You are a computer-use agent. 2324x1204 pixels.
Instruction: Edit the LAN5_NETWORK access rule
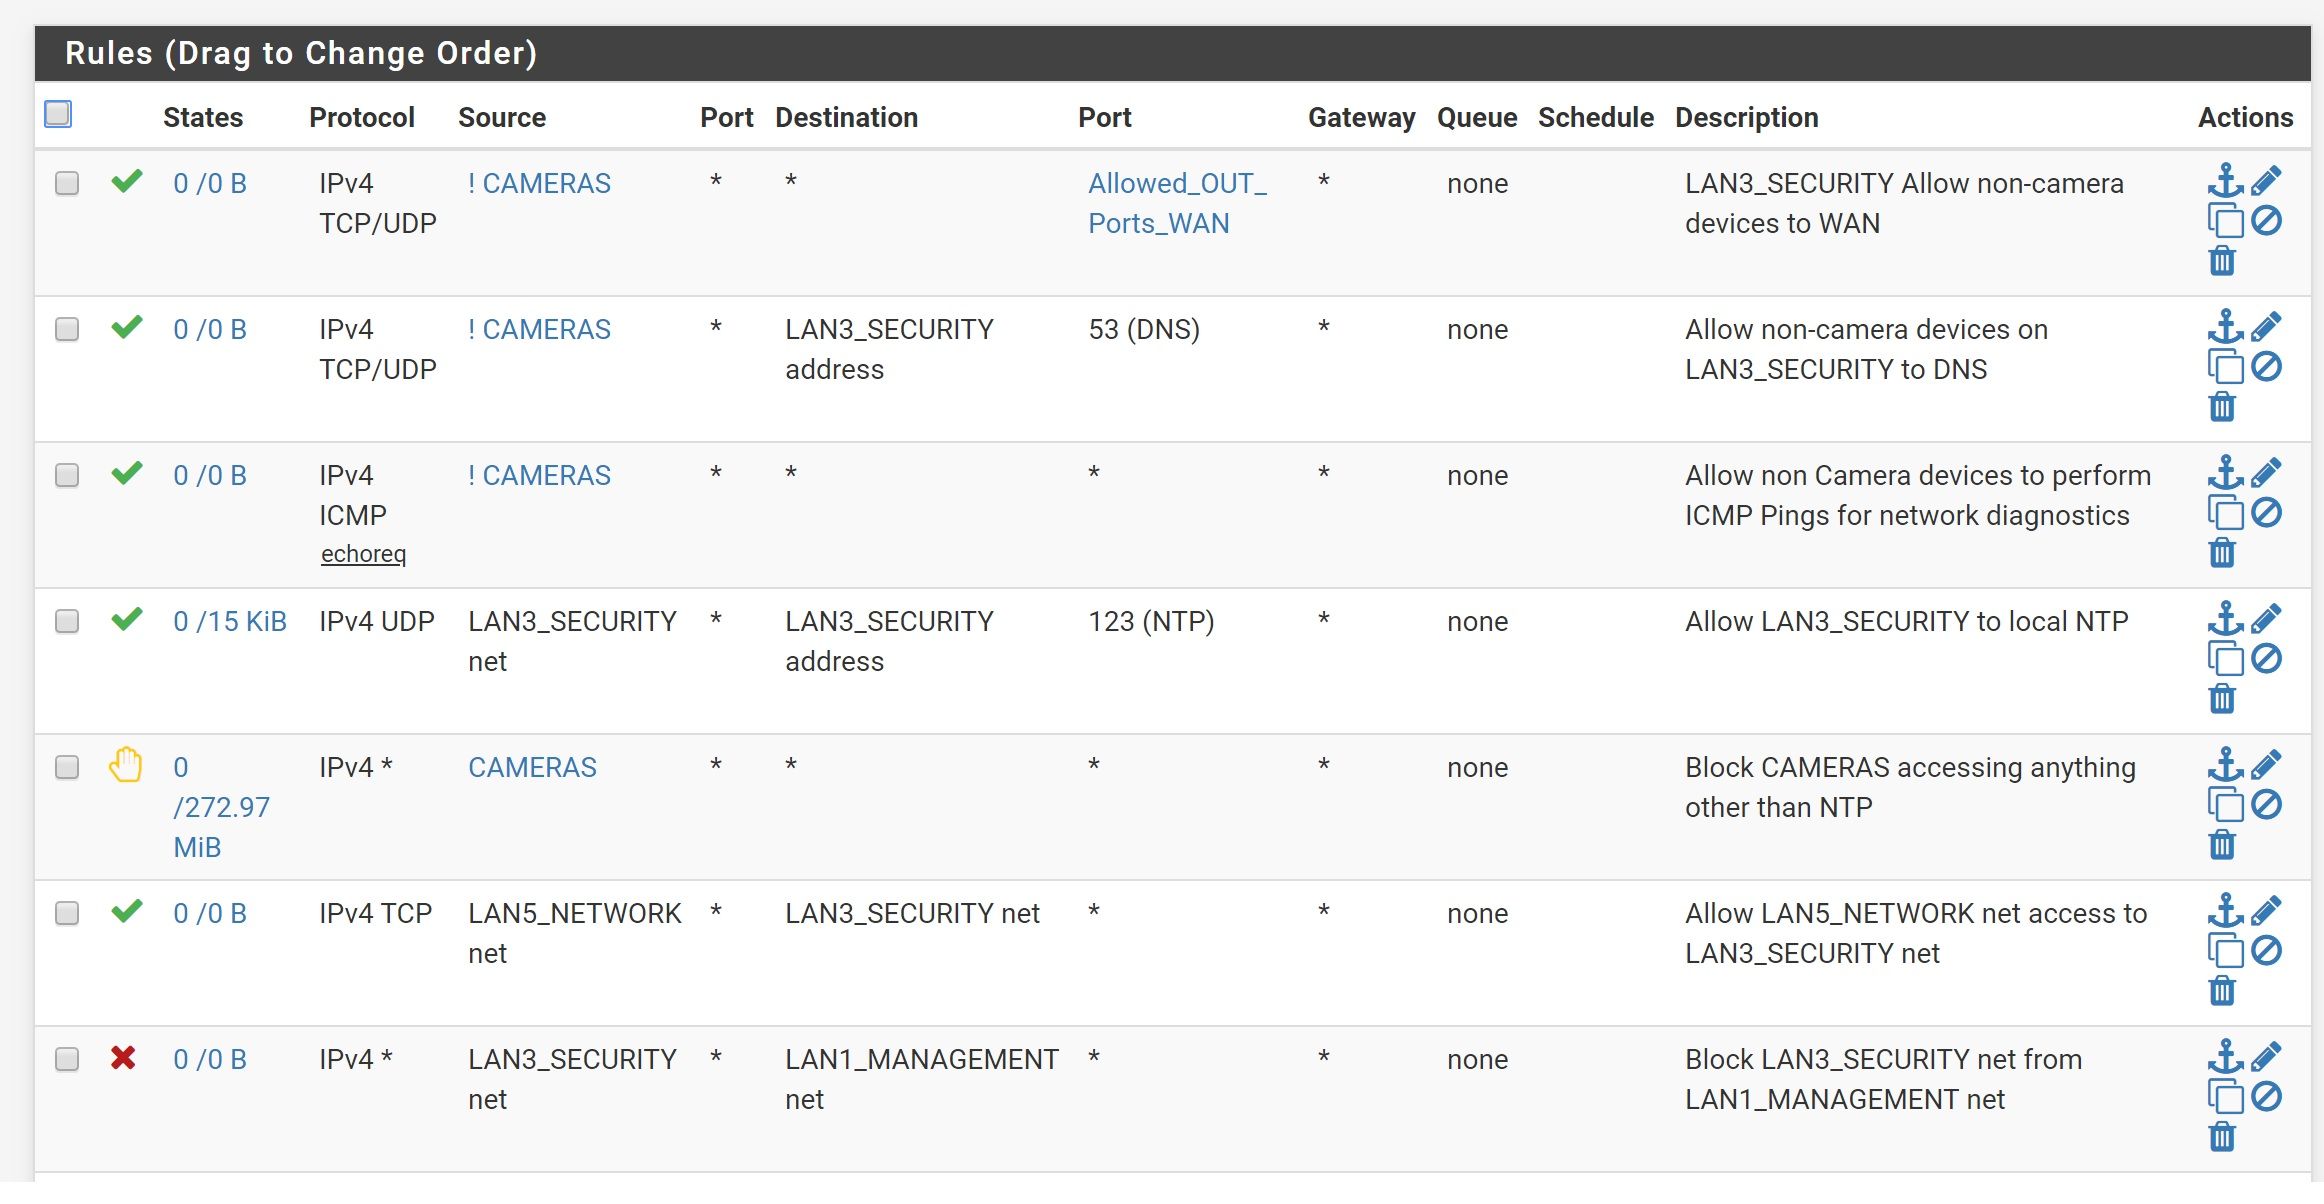tap(2267, 910)
